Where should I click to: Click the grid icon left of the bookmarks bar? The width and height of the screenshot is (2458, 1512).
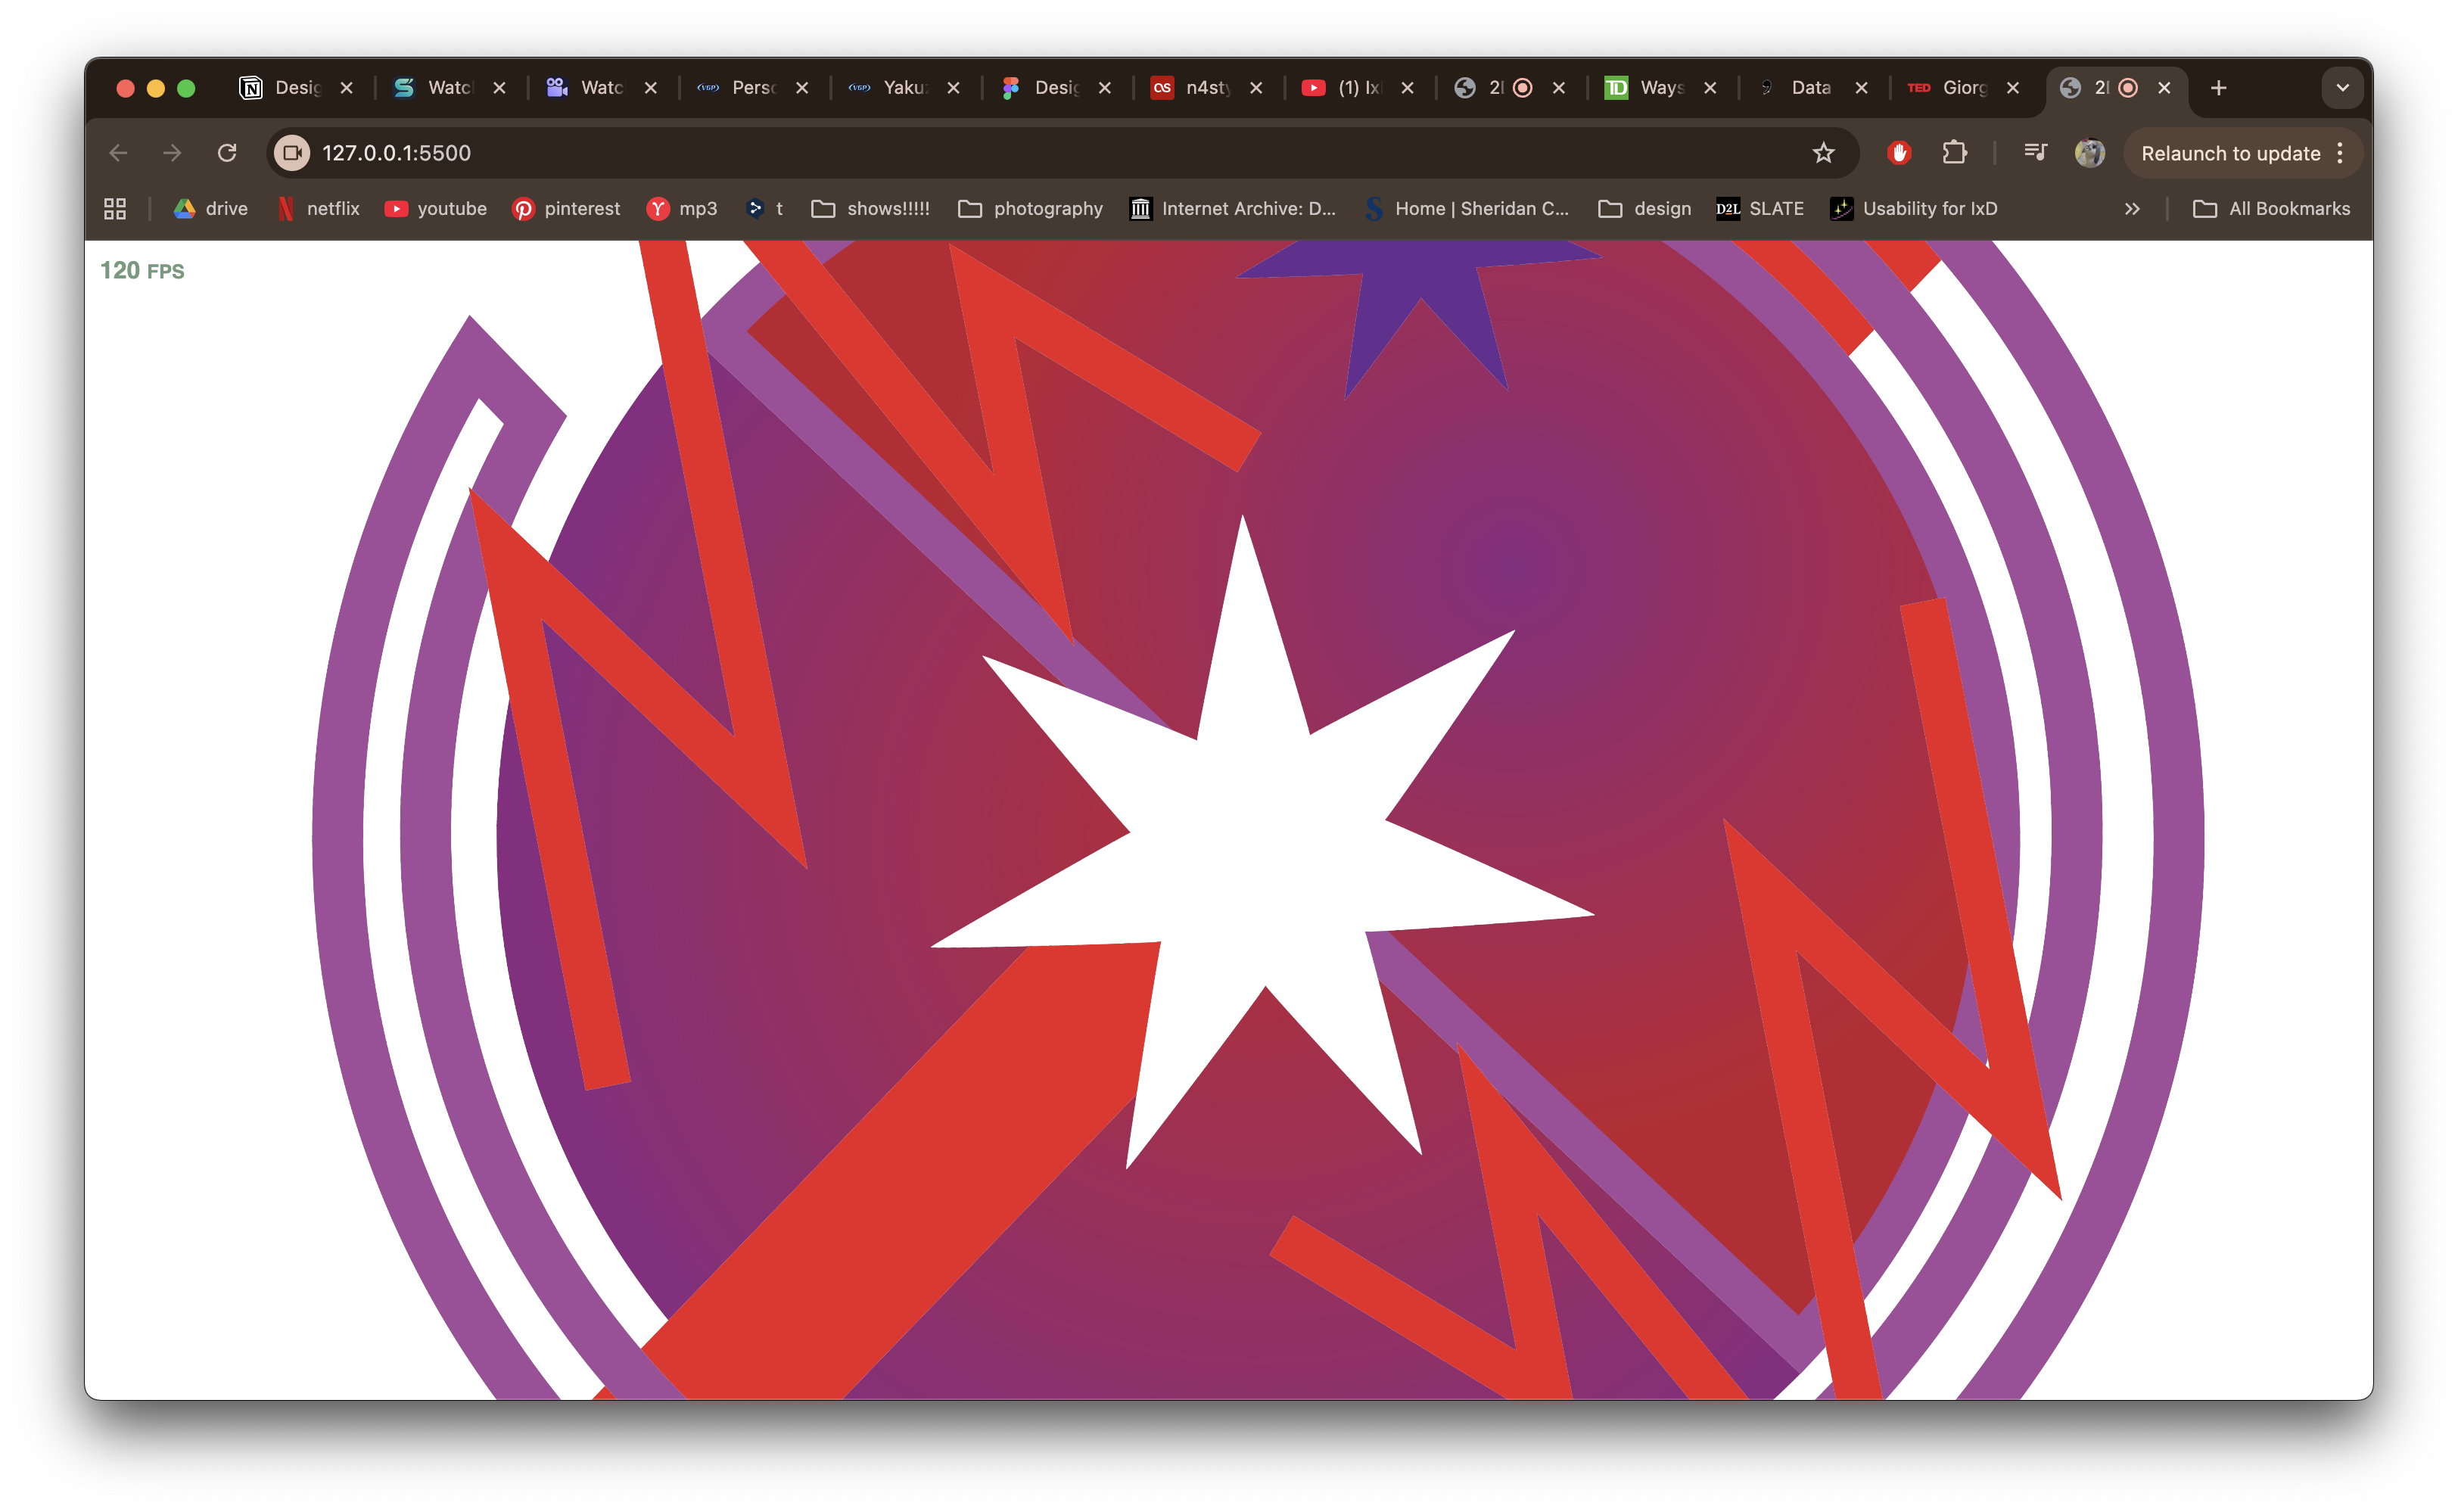(114, 208)
